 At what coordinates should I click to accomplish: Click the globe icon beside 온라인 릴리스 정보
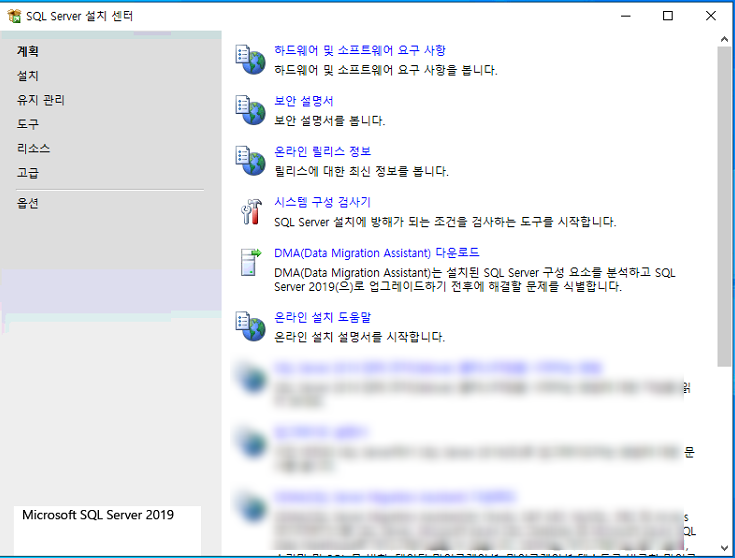click(250, 161)
